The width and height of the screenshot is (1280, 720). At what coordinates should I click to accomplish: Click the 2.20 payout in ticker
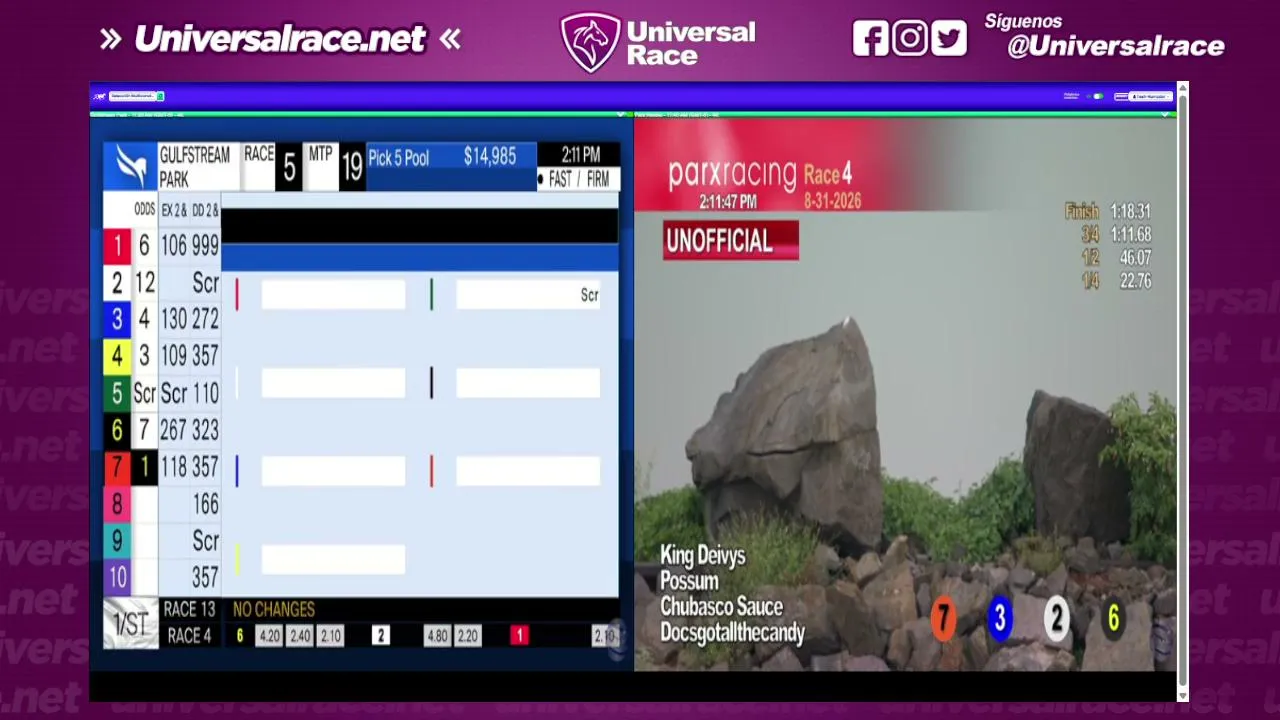(x=467, y=636)
